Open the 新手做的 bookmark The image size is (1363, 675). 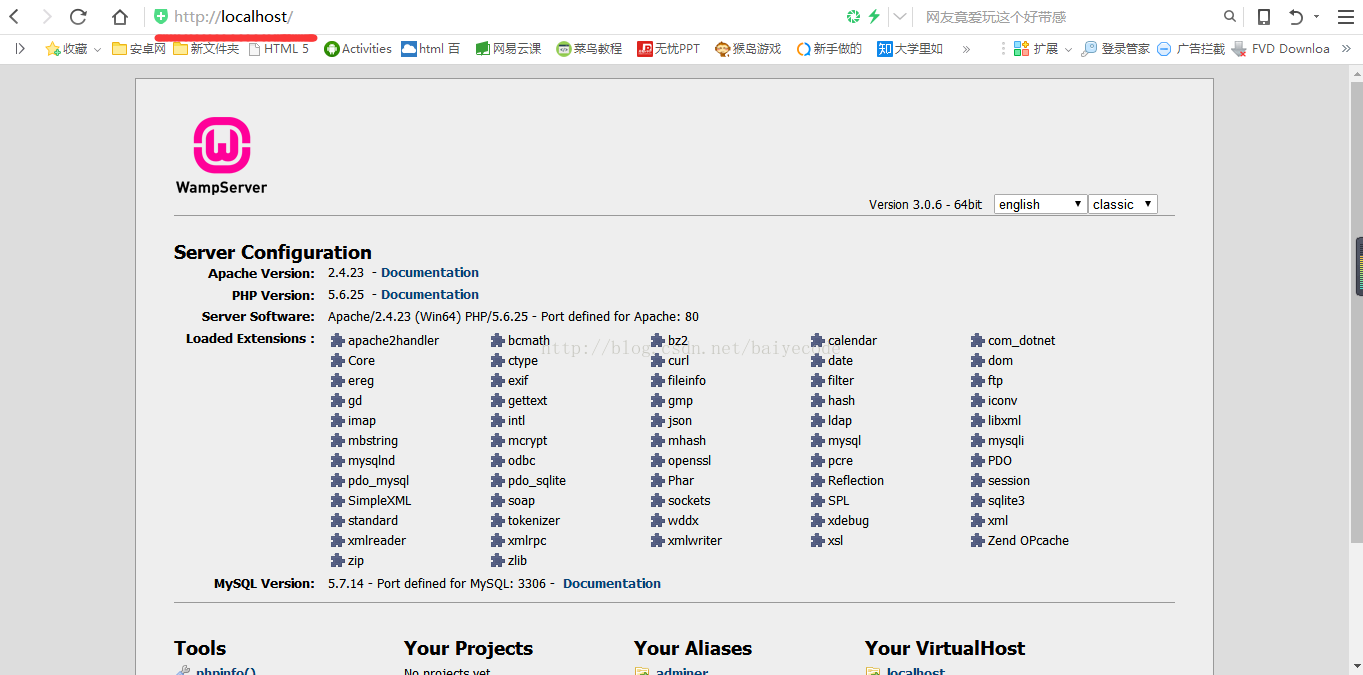(829, 48)
